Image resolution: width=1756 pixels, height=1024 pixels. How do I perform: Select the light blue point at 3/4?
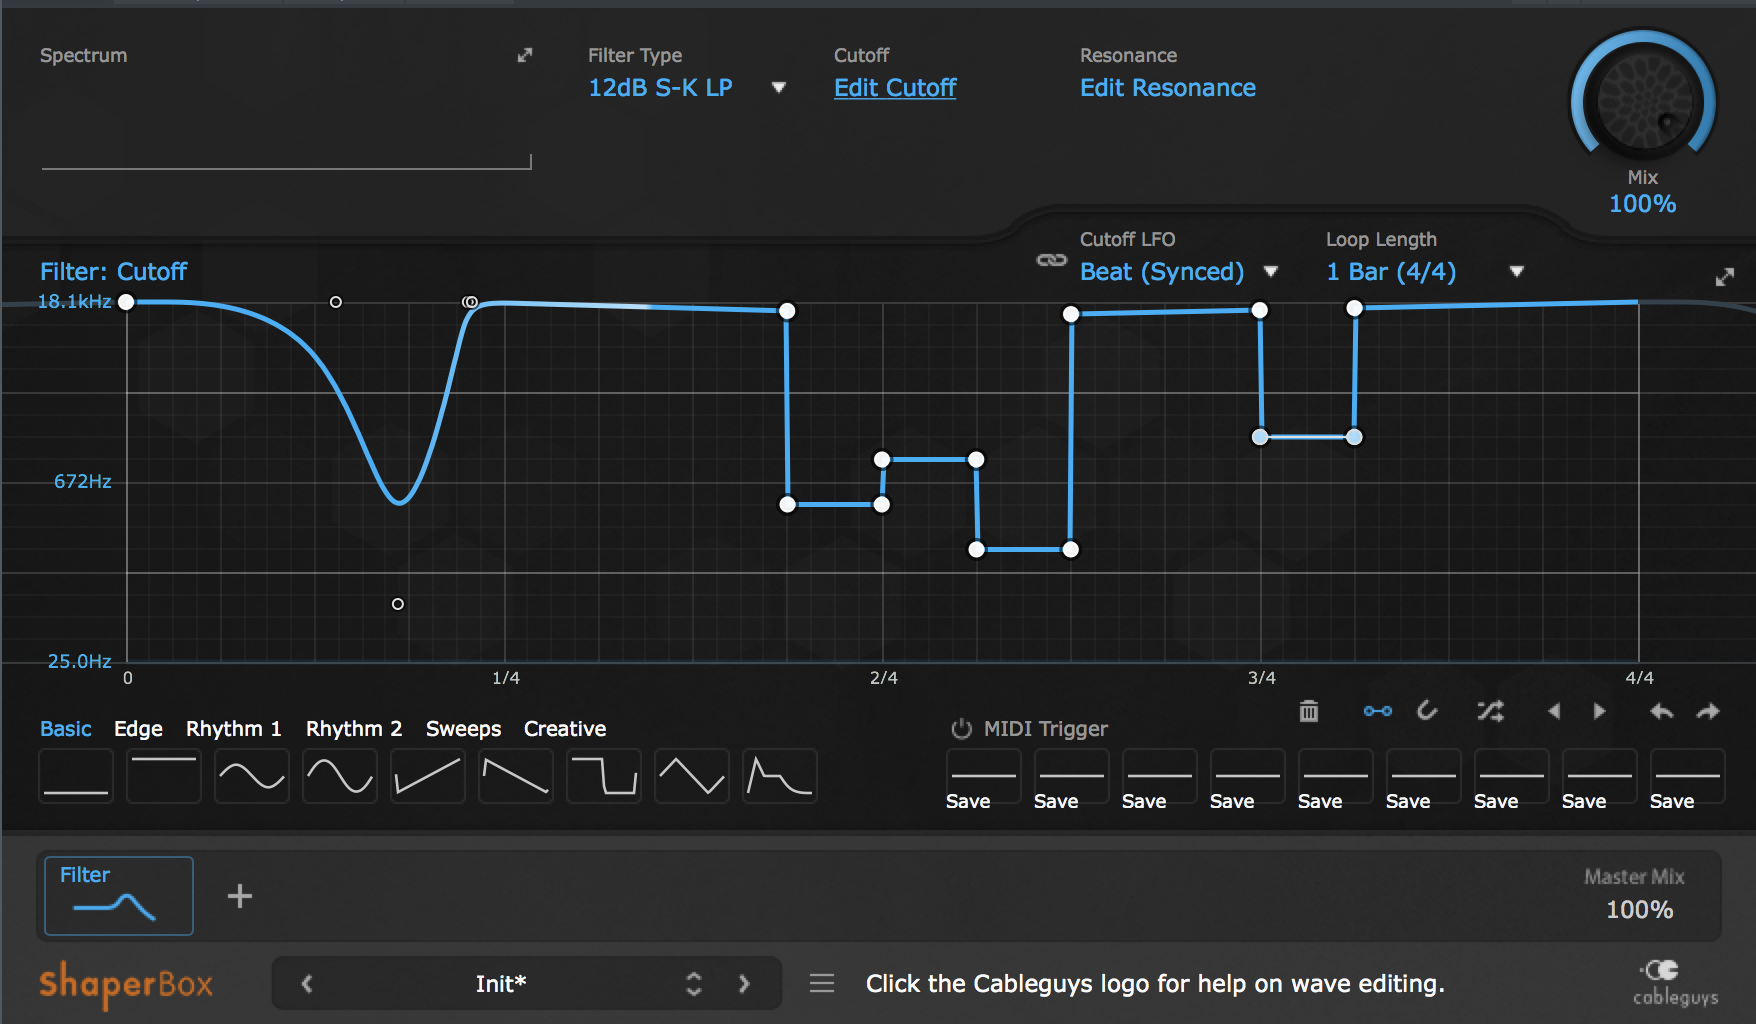coord(1260,437)
